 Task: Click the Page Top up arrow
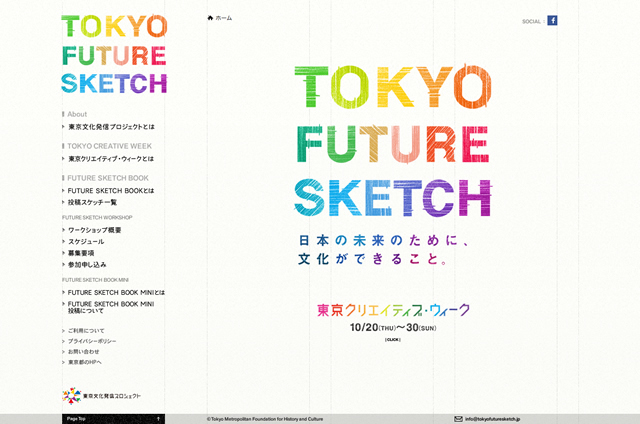coord(158,419)
